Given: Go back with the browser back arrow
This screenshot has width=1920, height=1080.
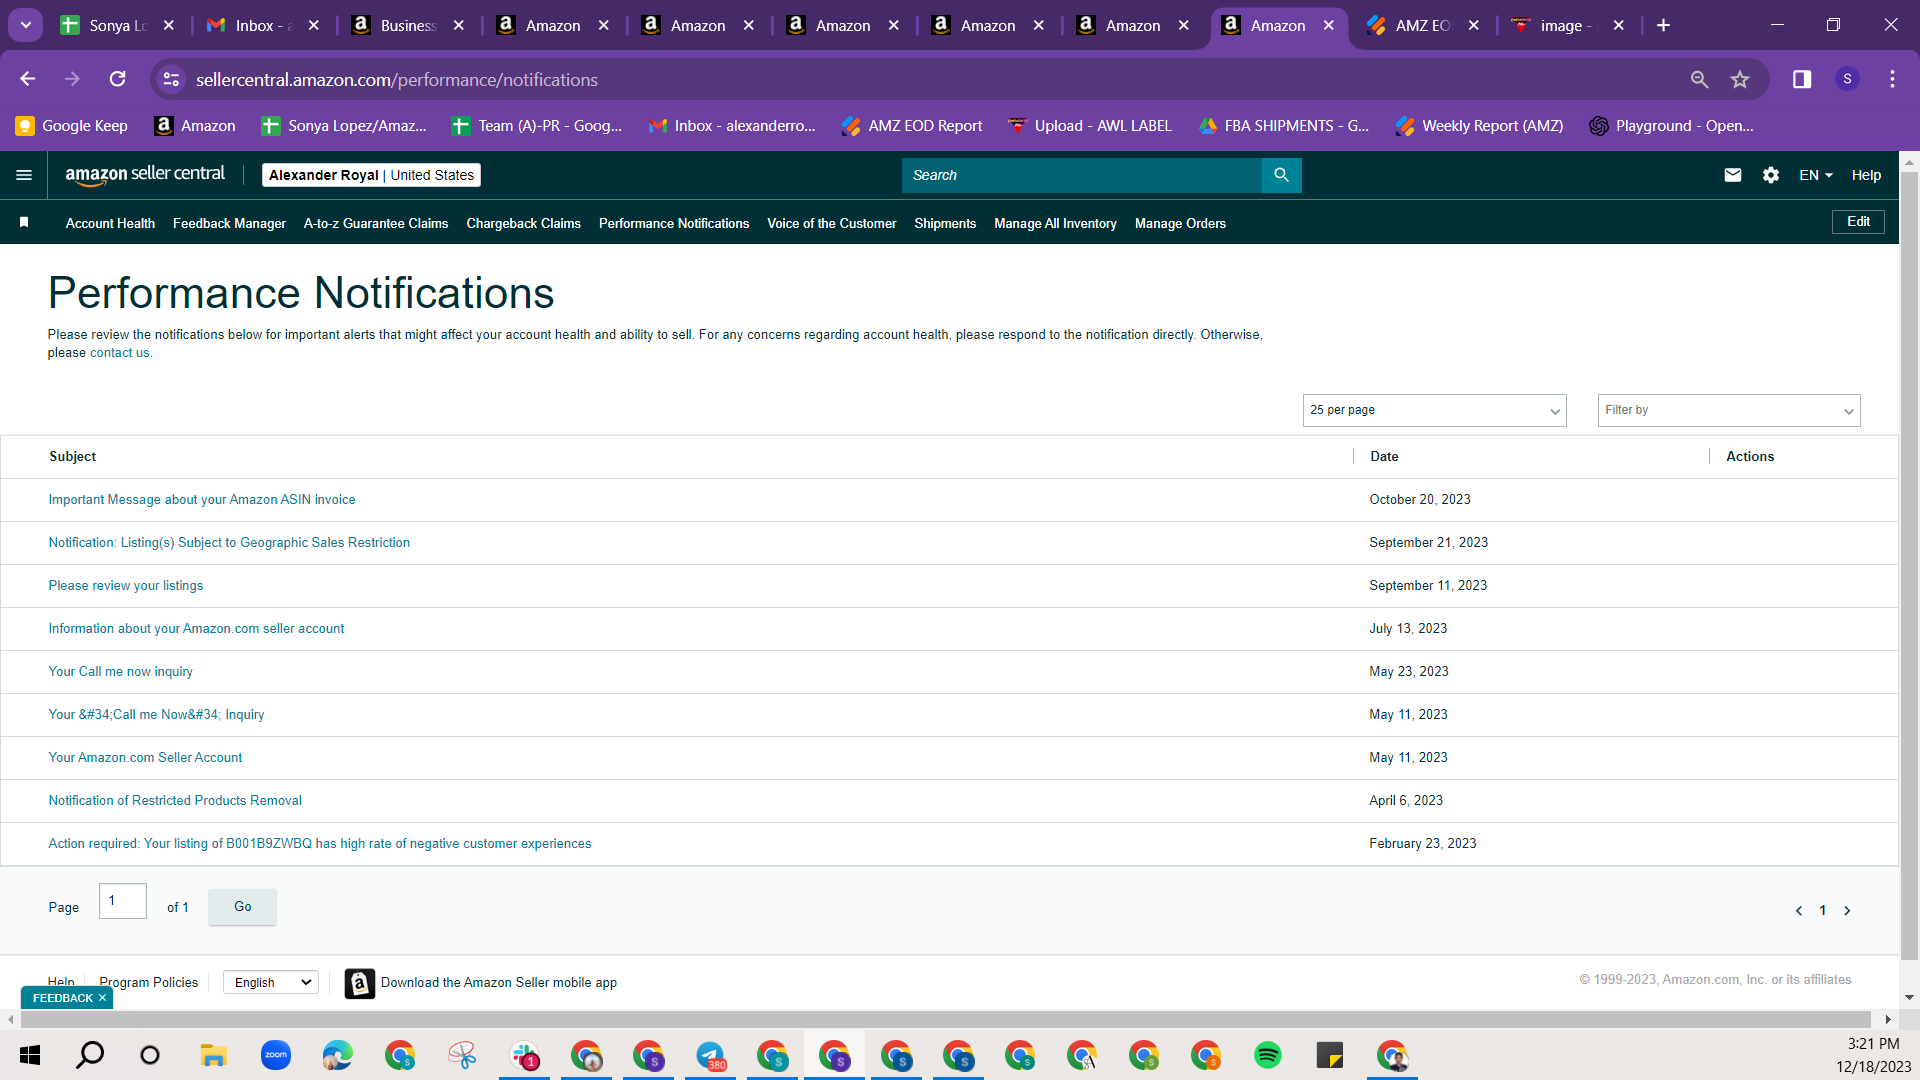Looking at the screenshot, I should point(28,79).
